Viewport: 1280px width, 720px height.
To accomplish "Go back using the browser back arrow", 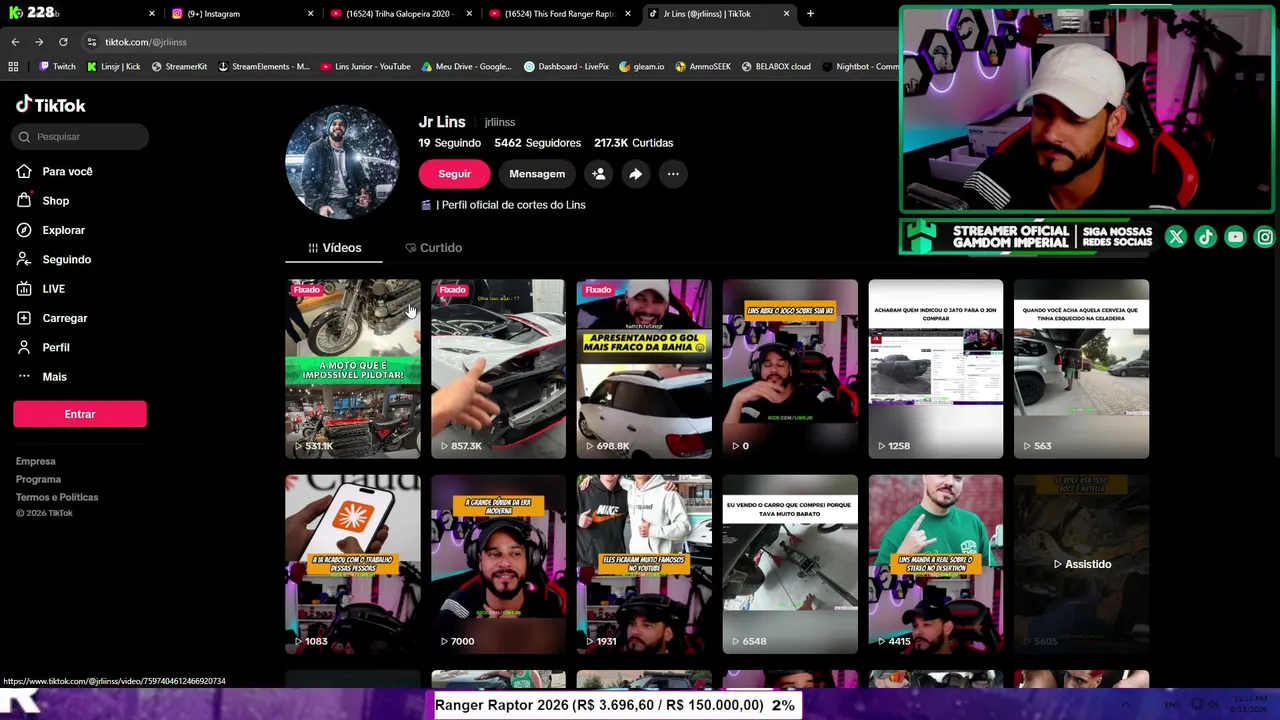I will click(x=15, y=42).
